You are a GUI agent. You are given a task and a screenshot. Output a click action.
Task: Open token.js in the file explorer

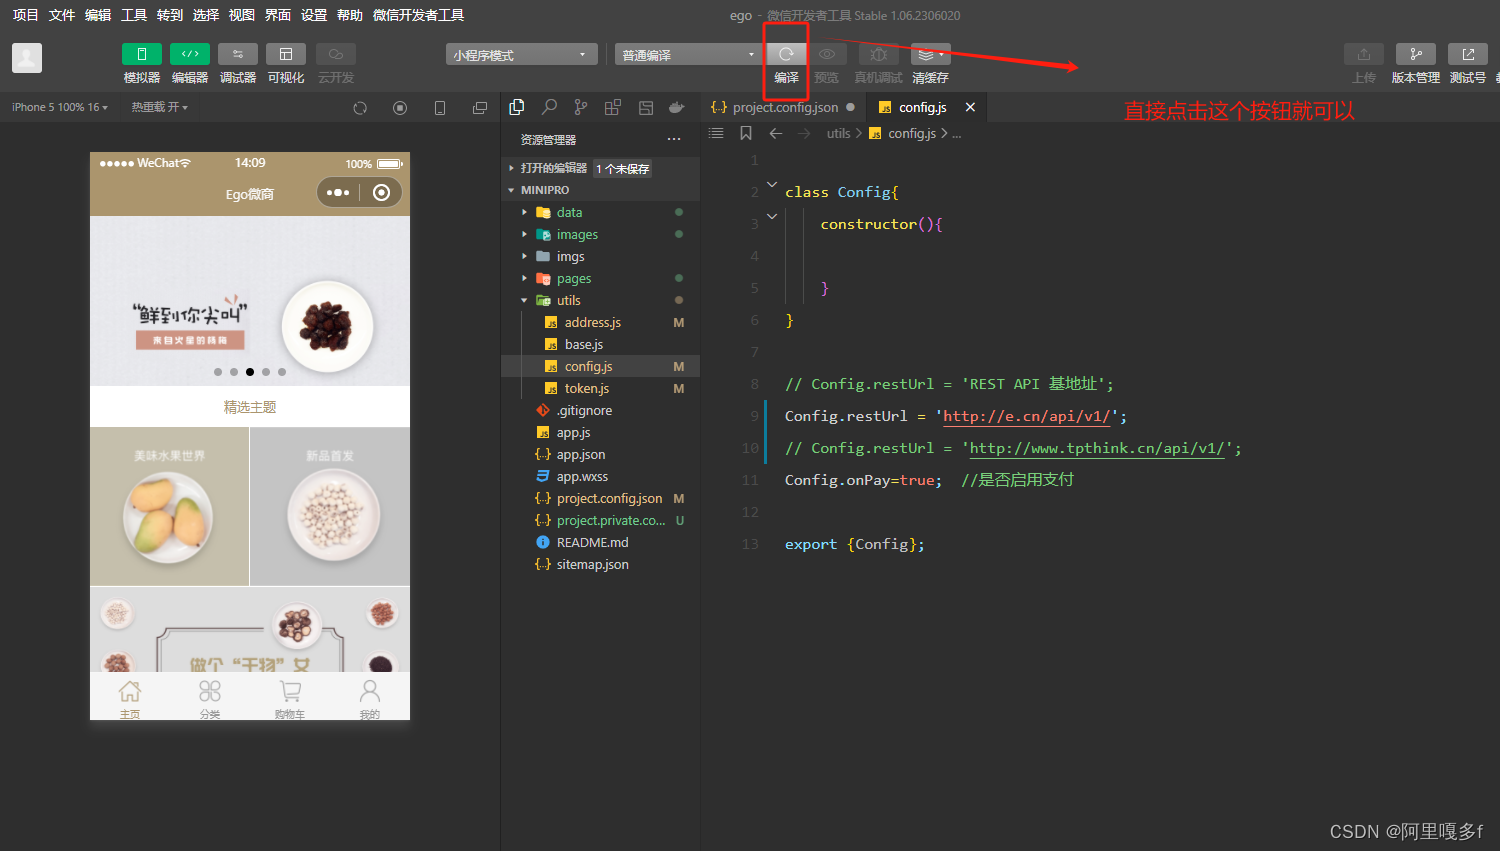586,389
